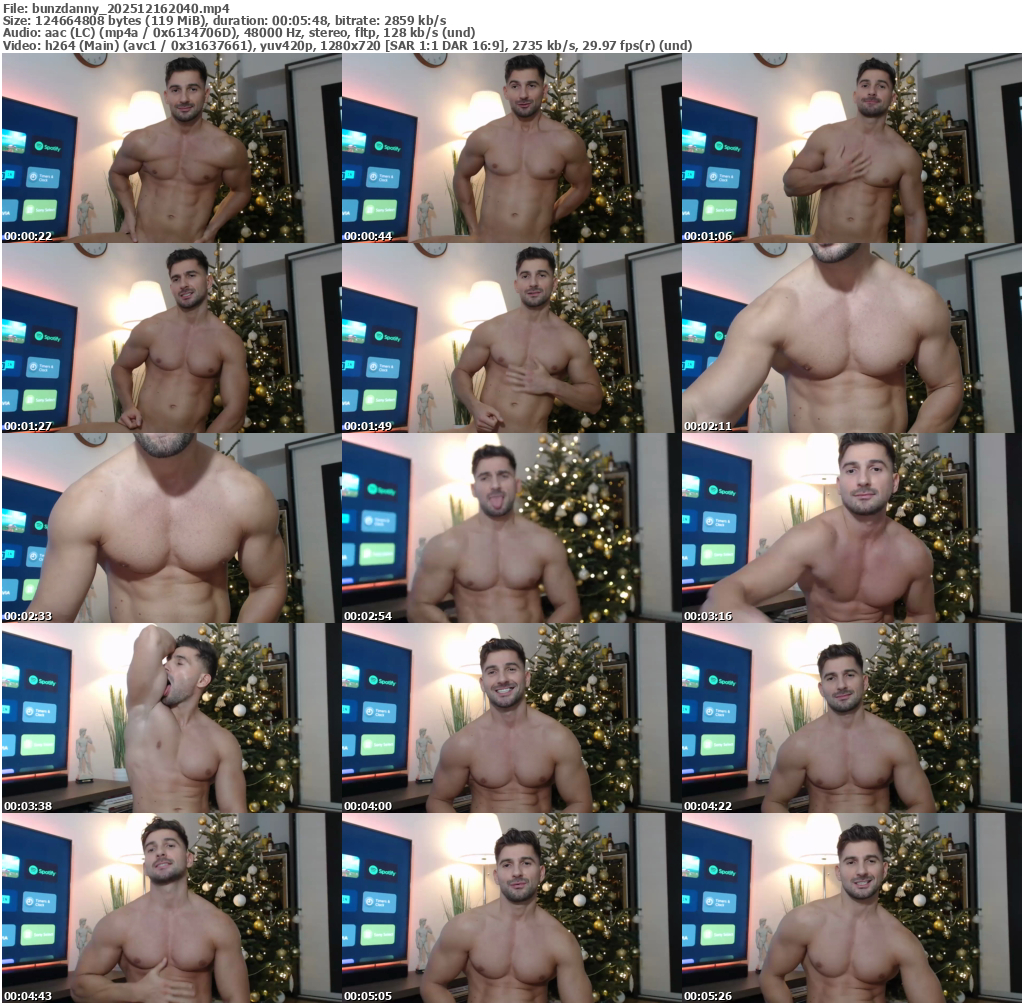Click the file name bunzdanny_202512162040.mp4
This screenshot has height=1003, width=1024.
[131, 8]
